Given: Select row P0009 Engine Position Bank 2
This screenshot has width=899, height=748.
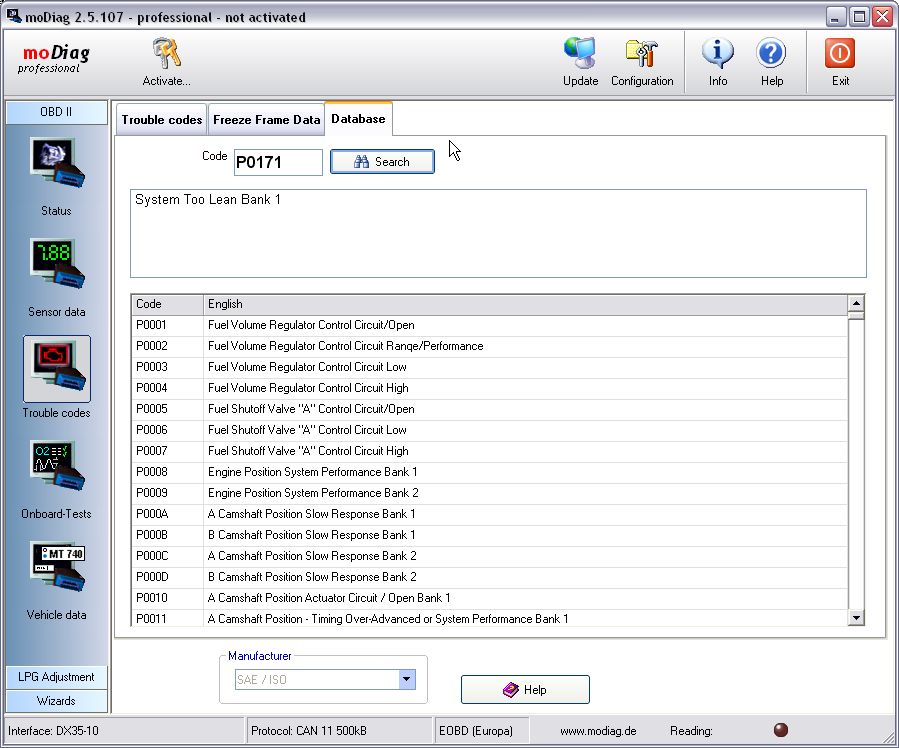Looking at the screenshot, I should pyautogui.click(x=490, y=493).
